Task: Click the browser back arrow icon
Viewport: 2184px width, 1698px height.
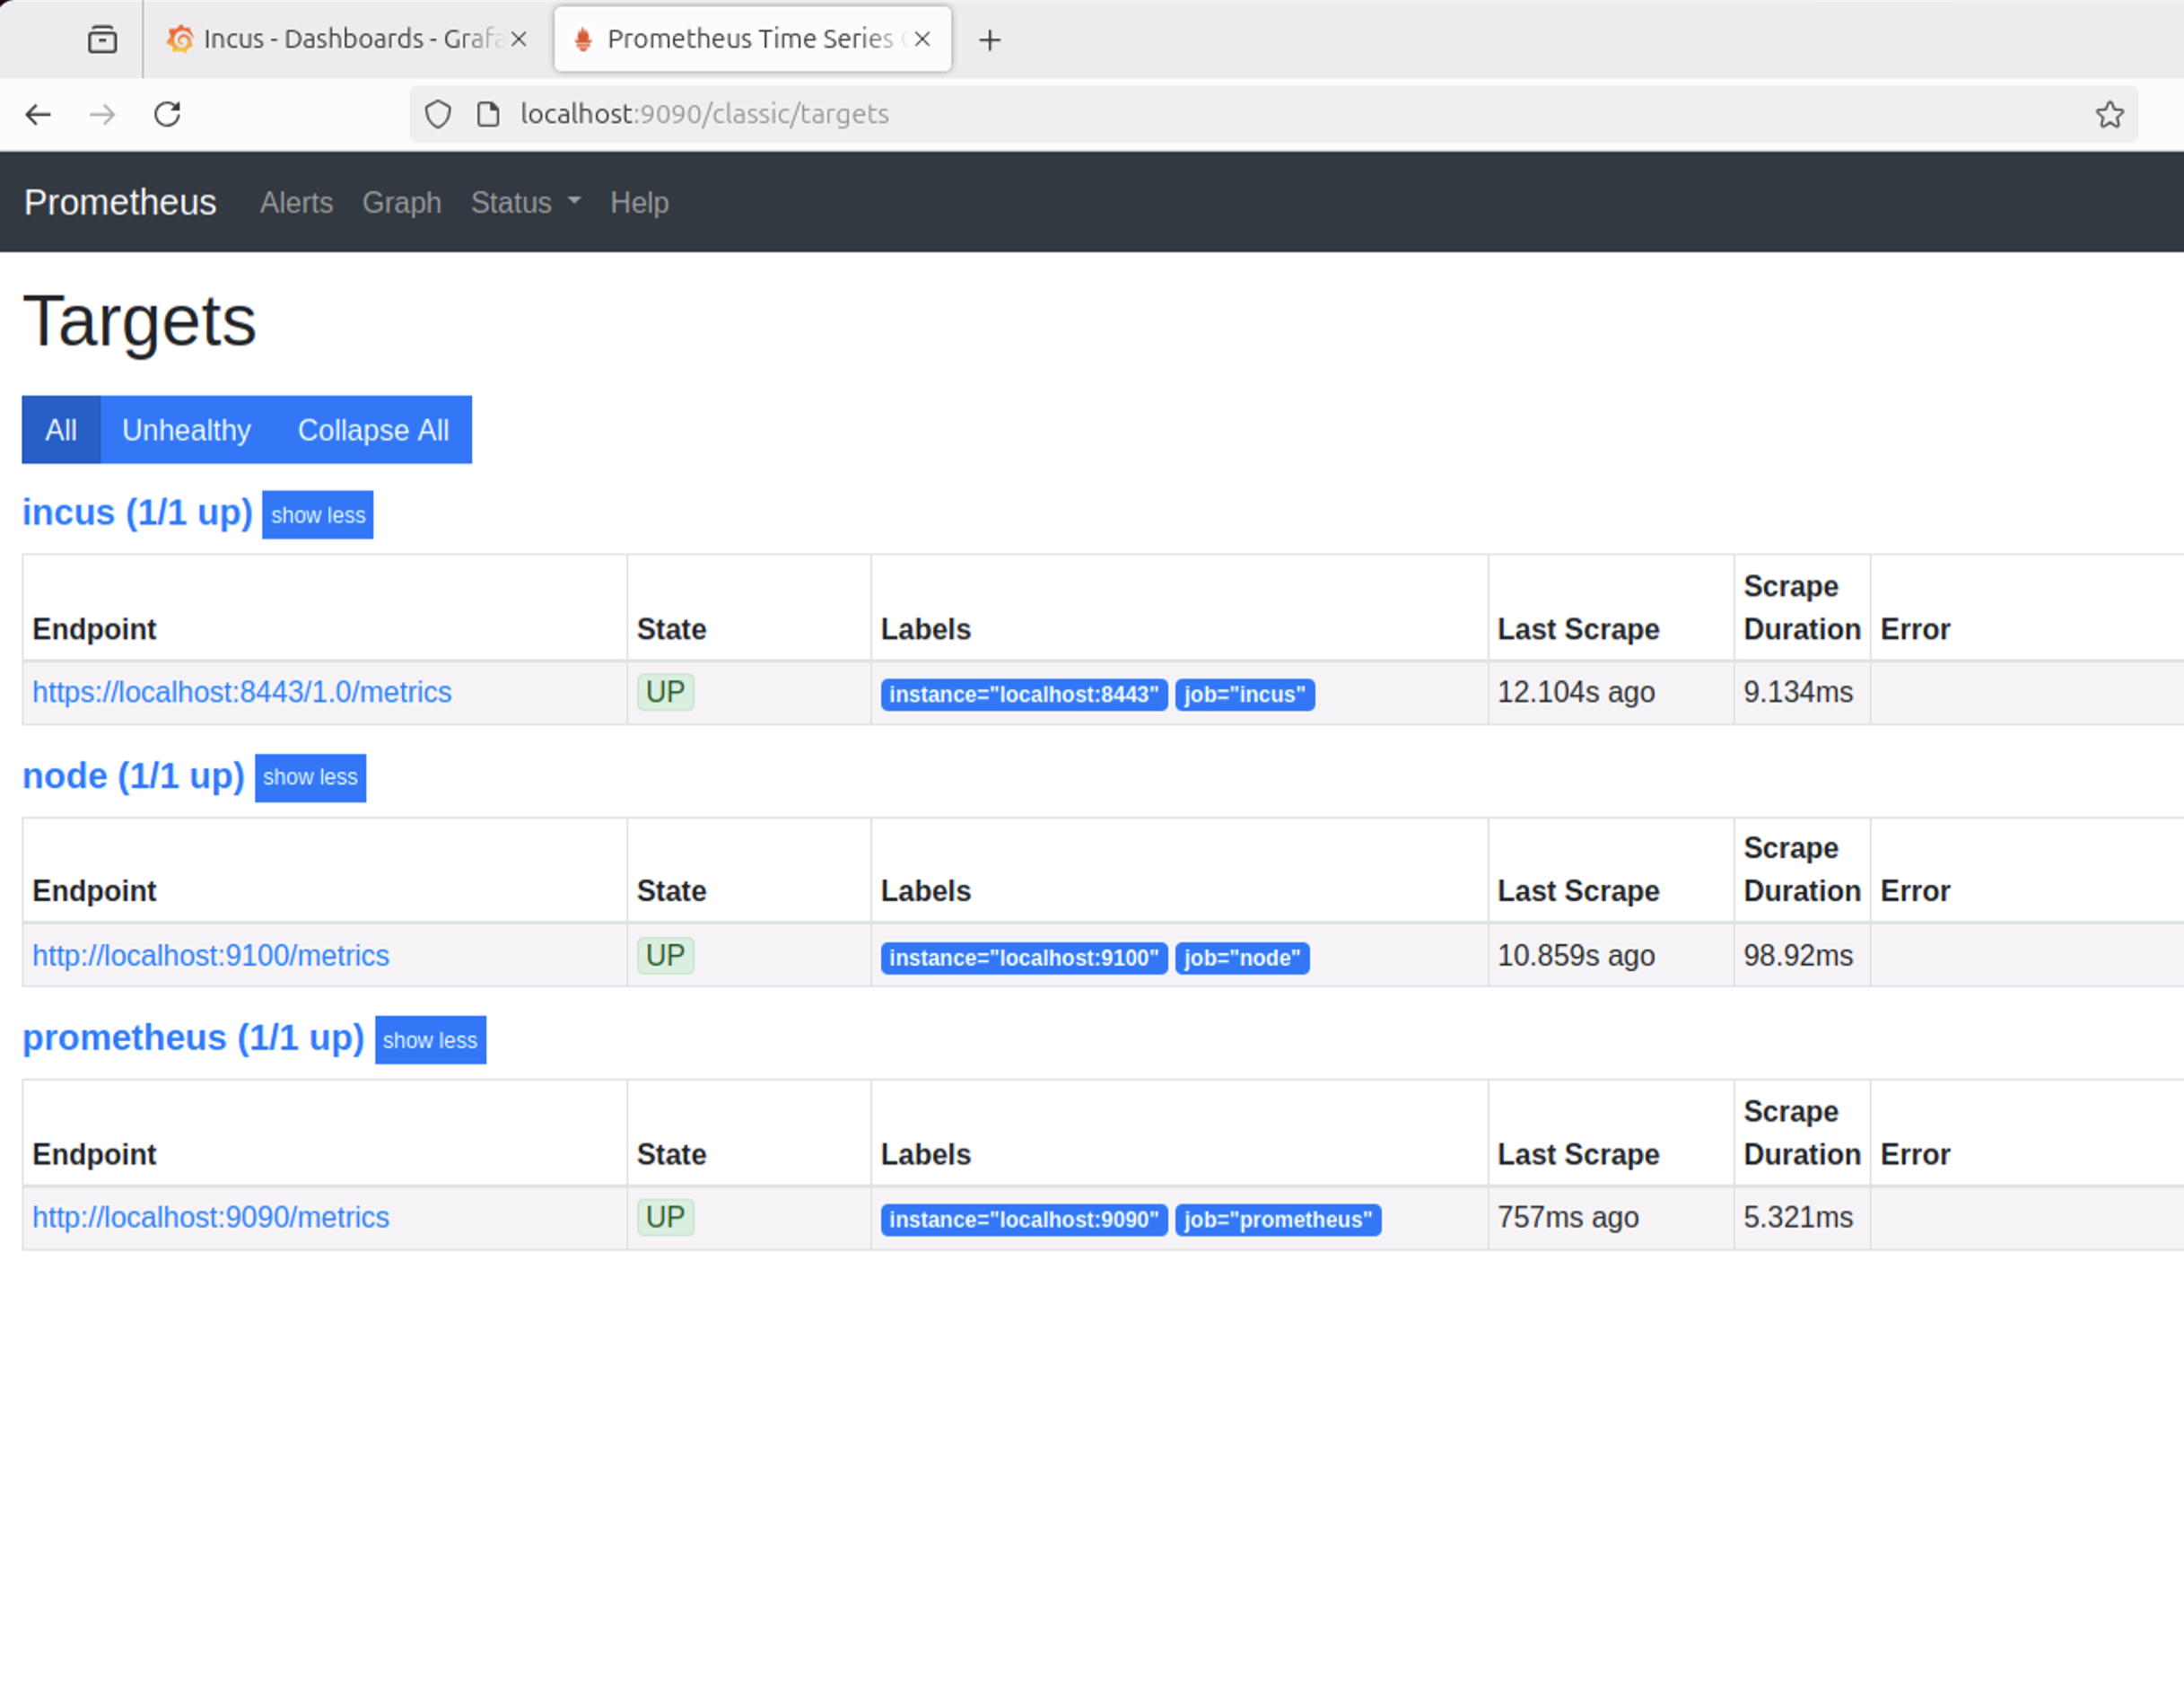Action: pyautogui.click(x=38, y=114)
